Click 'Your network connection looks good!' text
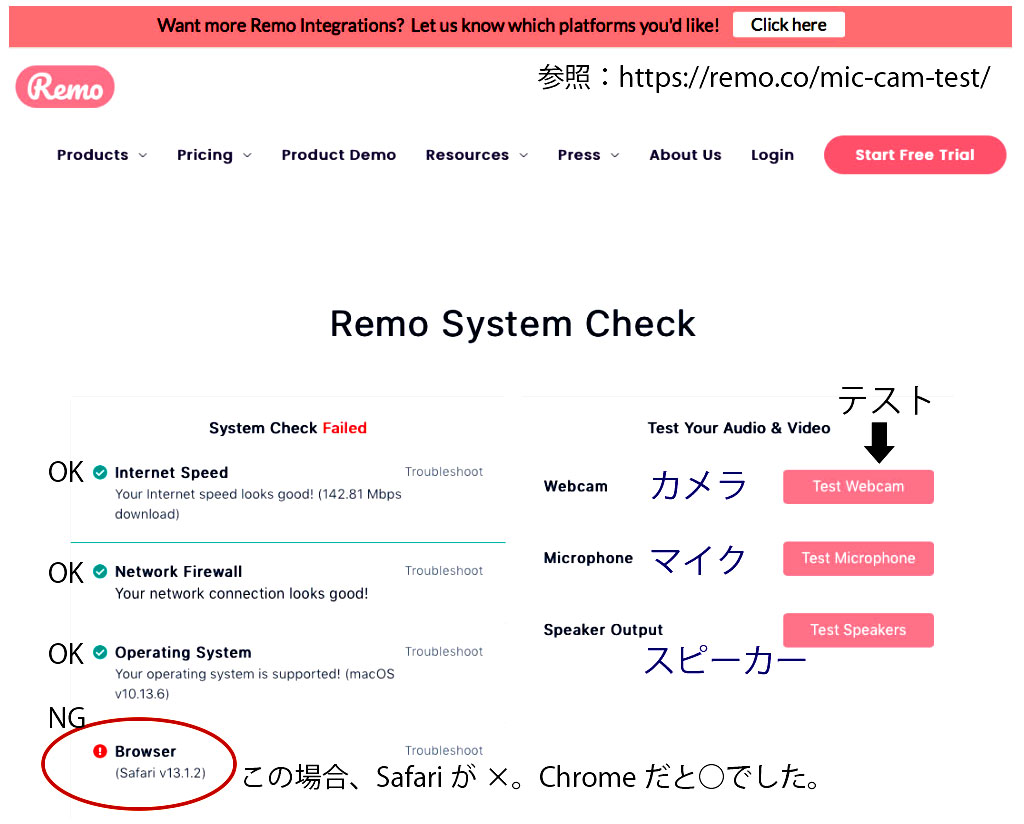The width and height of the screenshot is (1024, 824). pos(242,594)
